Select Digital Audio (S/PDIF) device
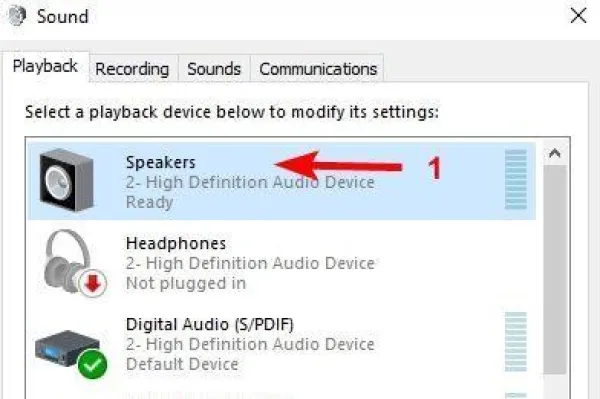 click(x=281, y=344)
